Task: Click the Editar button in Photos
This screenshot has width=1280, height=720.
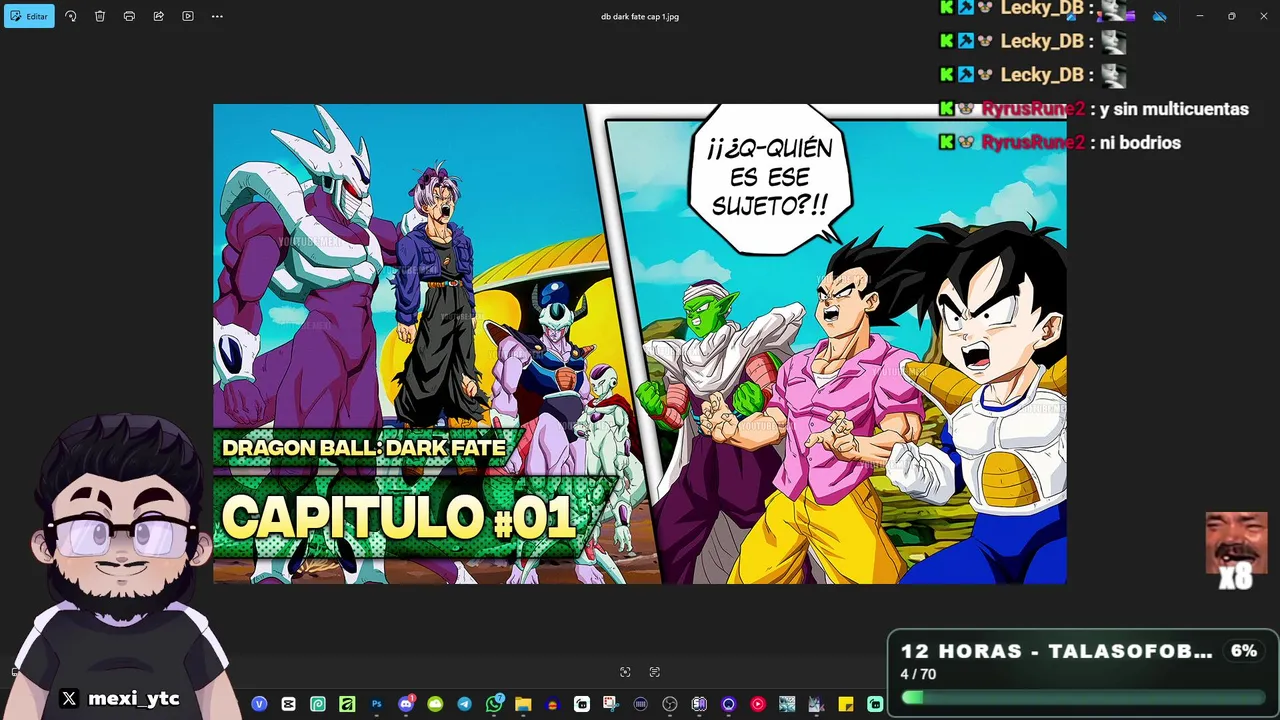Action: coord(29,16)
